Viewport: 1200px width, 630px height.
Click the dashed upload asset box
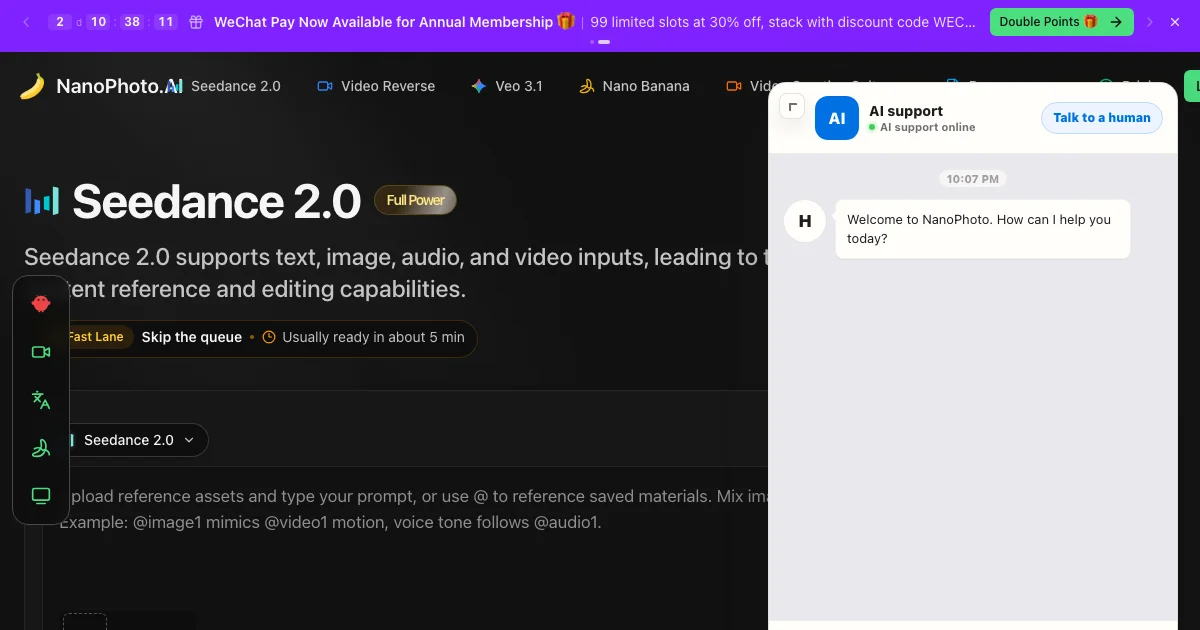click(x=85, y=622)
